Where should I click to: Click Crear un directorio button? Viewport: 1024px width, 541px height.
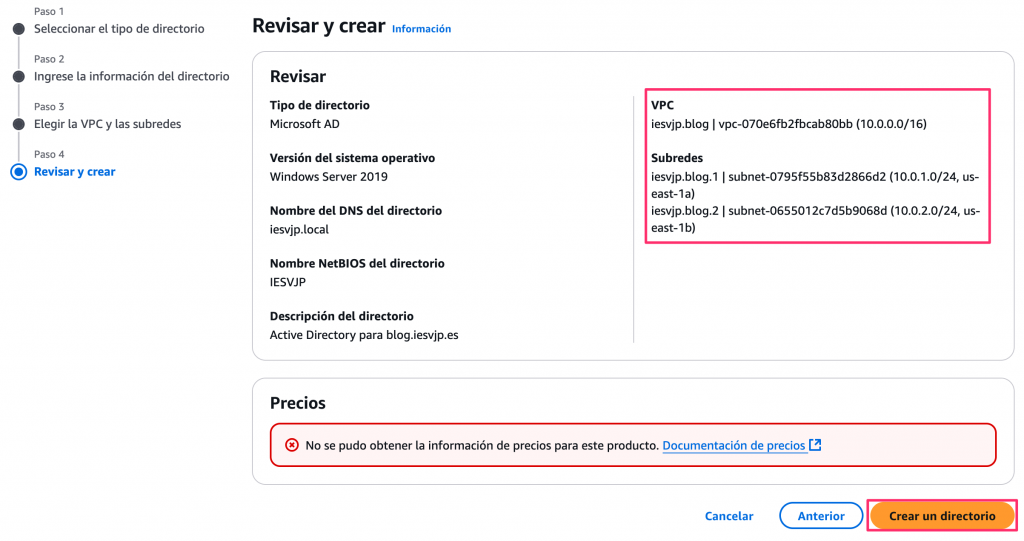pyautogui.click(x=942, y=516)
